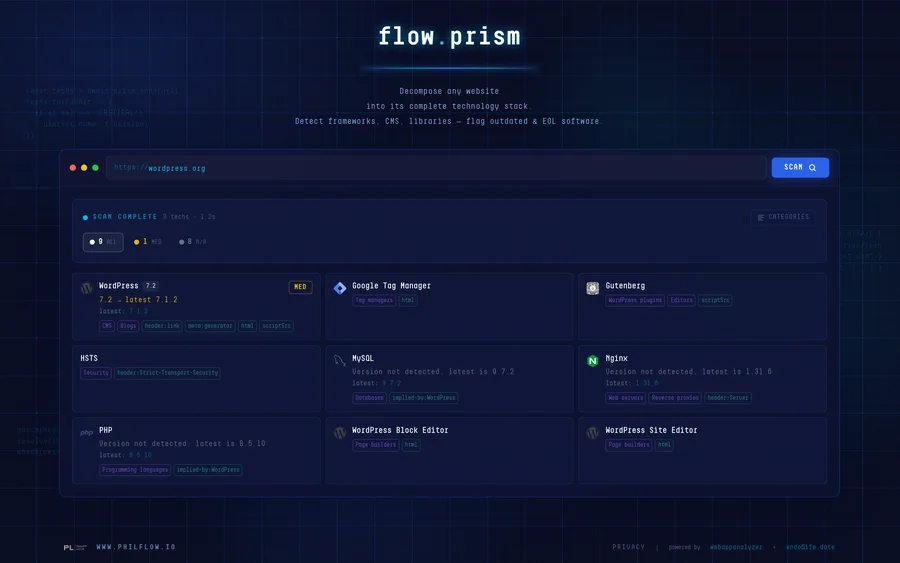Click the Editors tag on Gutenberg
Image resolution: width=900 pixels, height=563 pixels.
tap(681, 300)
